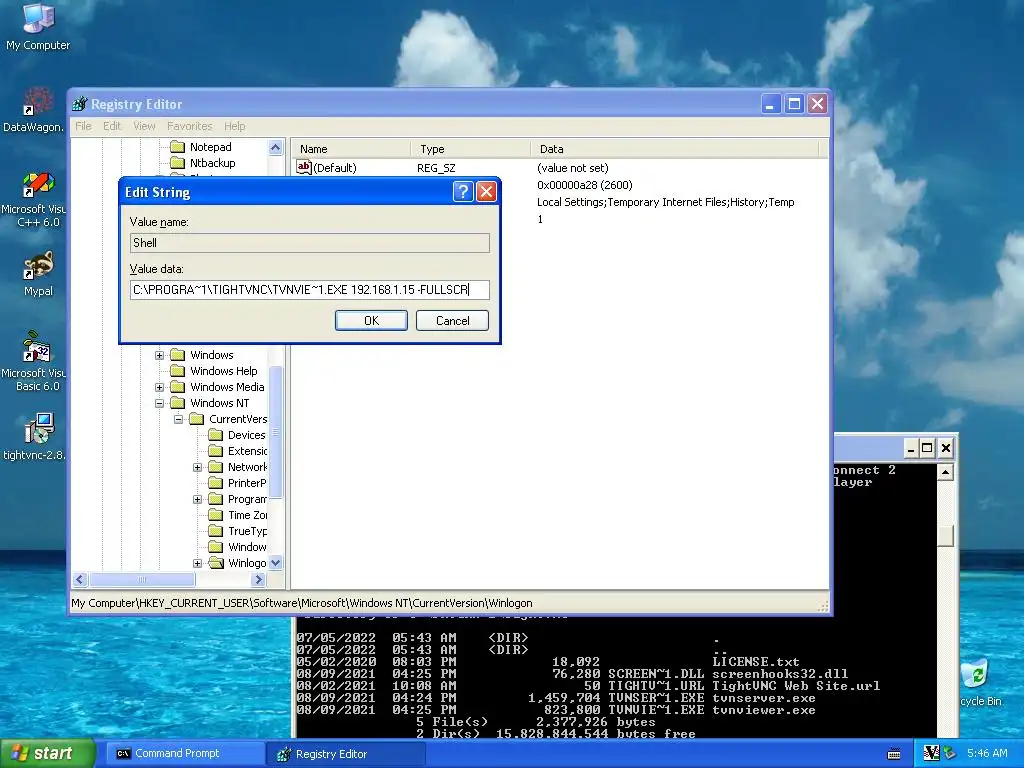Viewport: 1024px width, 768px height.
Task: Open the File menu in Registry Editor
Action: pyautogui.click(x=84, y=126)
